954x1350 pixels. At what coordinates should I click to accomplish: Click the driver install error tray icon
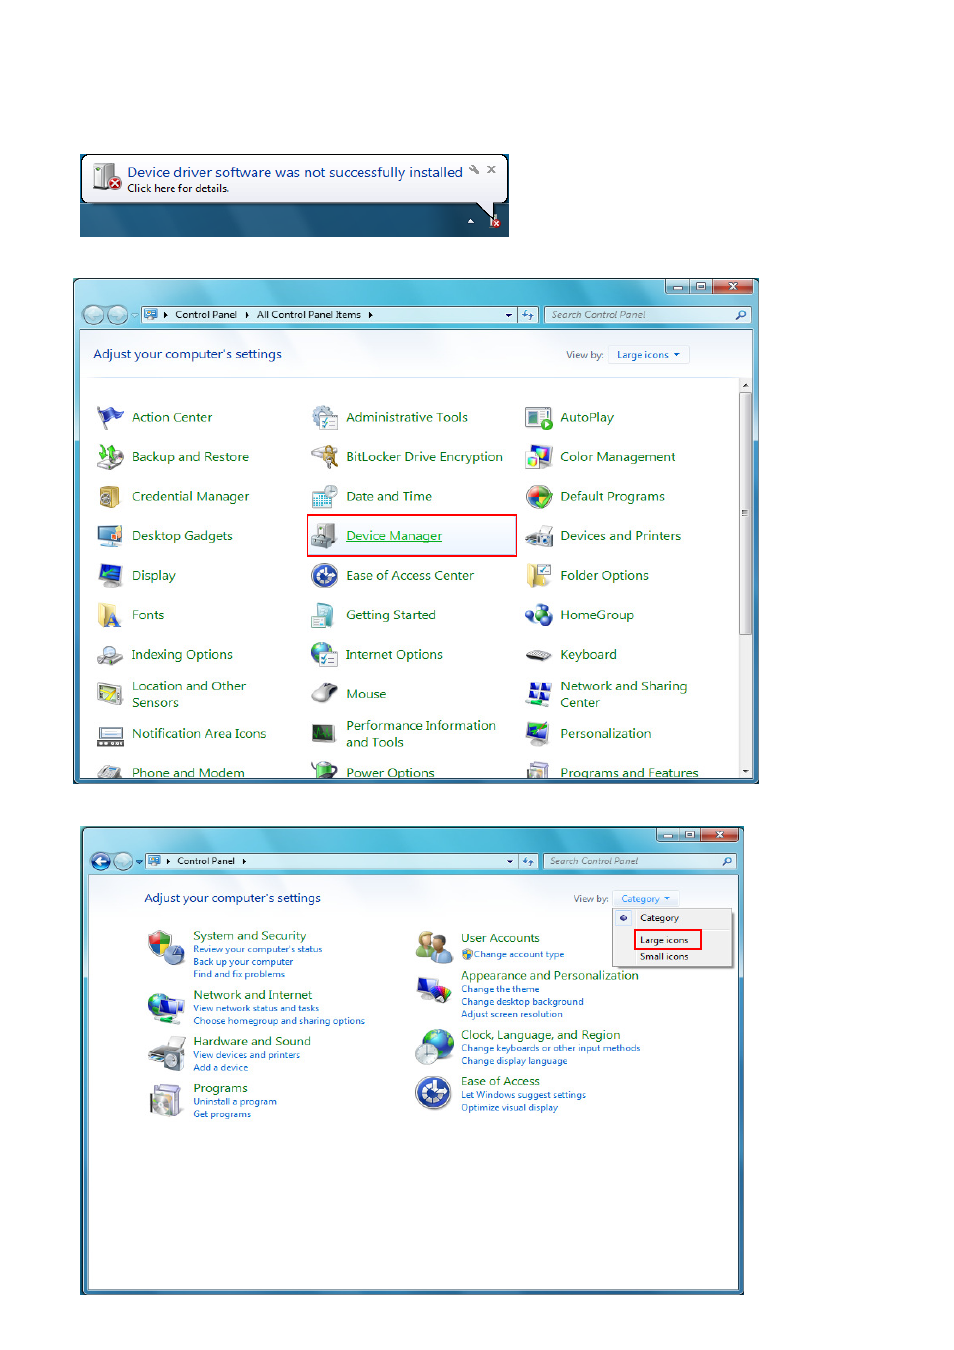click(x=494, y=221)
